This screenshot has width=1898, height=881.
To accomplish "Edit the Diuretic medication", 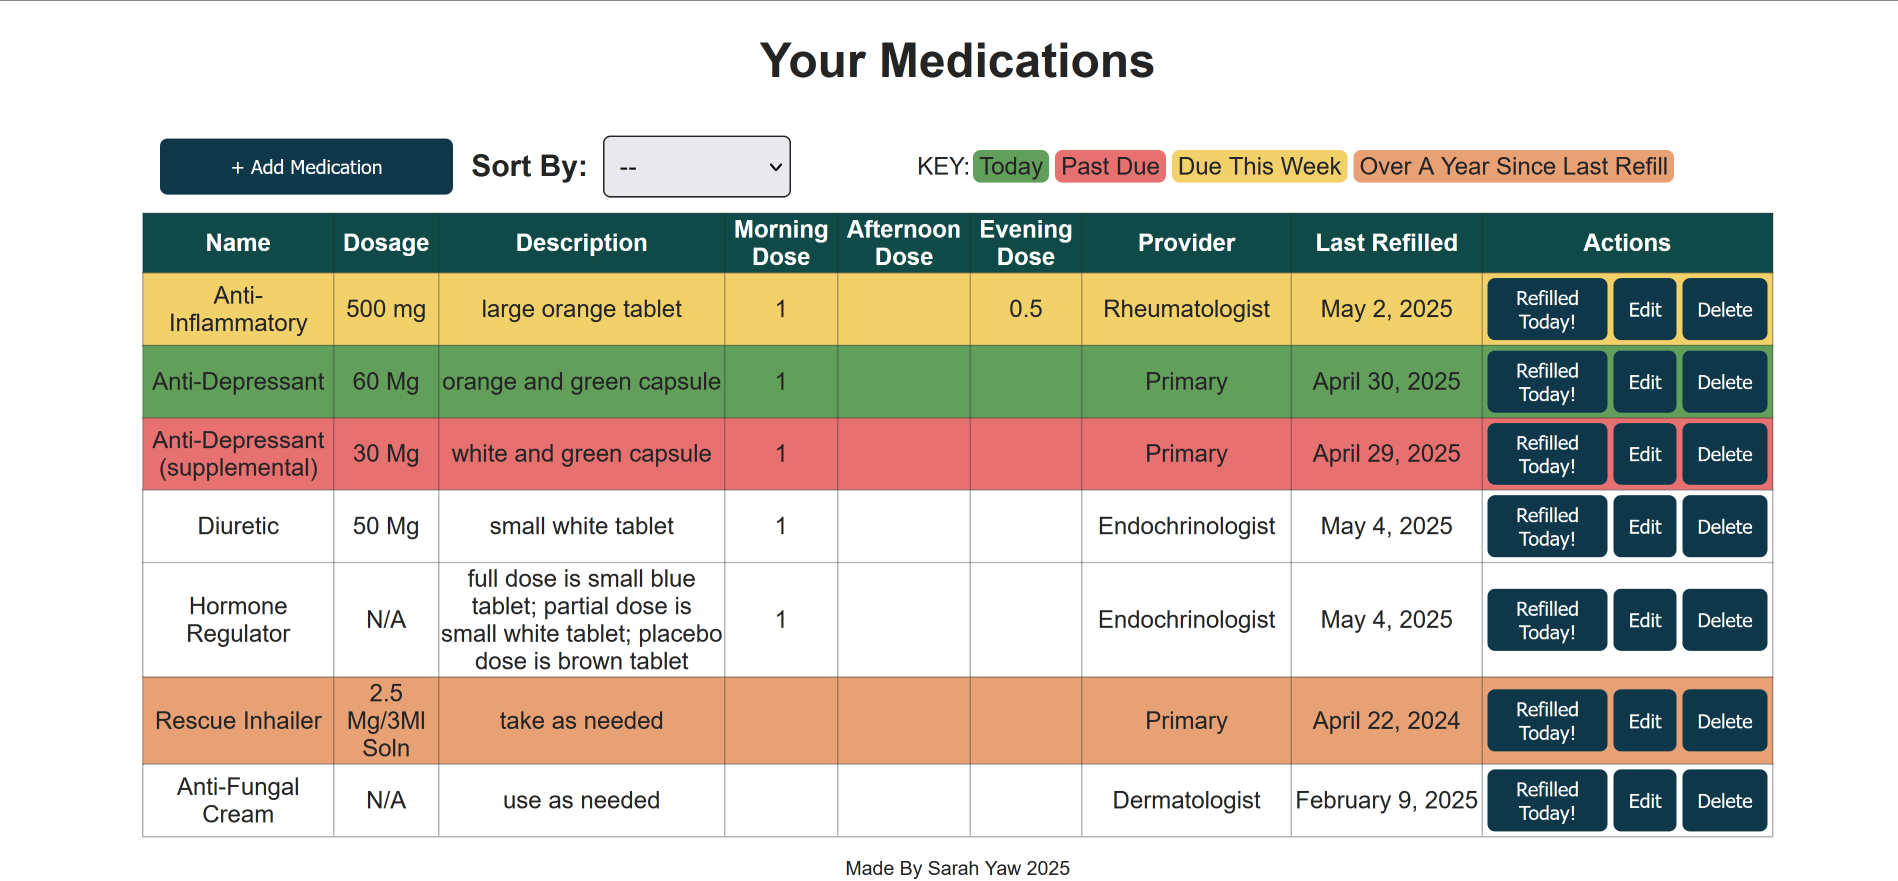I will pyautogui.click(x=1644, y=527).
